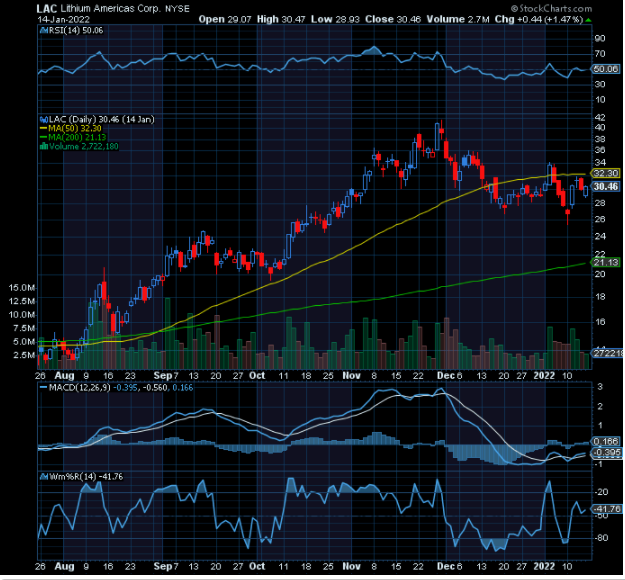The height and width of the screenshot is (580, 625).
Task: Click the -80 level on the Wm%R axis
Action: pos(601,538)
